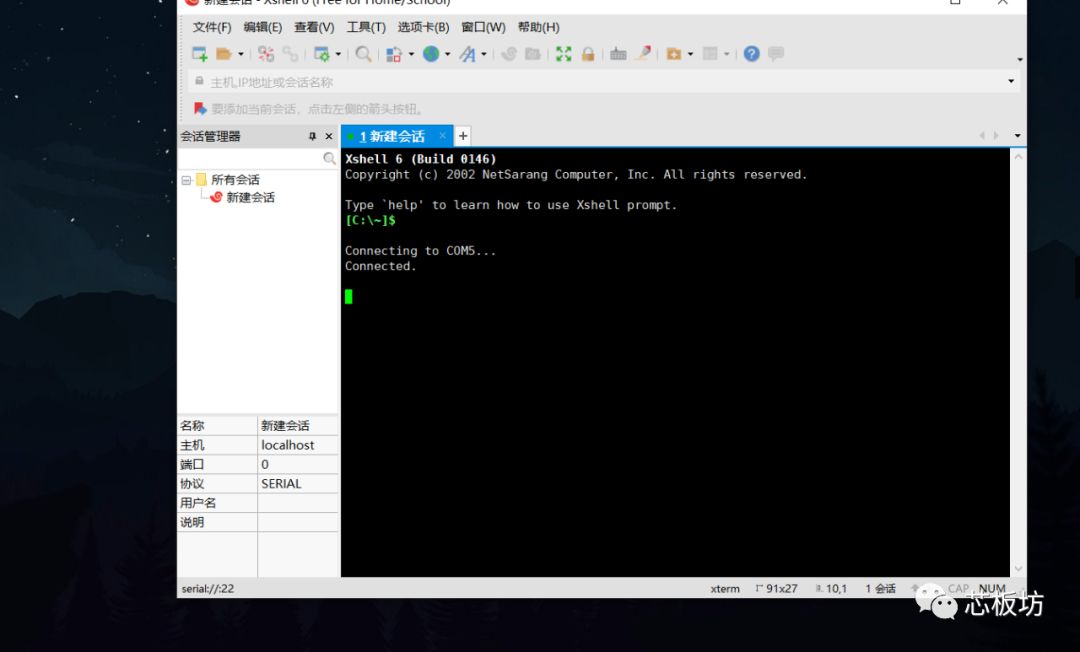Click 1 会话 in the status bar
The height and width of the screenshot is (652, 1080).
[880, 589]
